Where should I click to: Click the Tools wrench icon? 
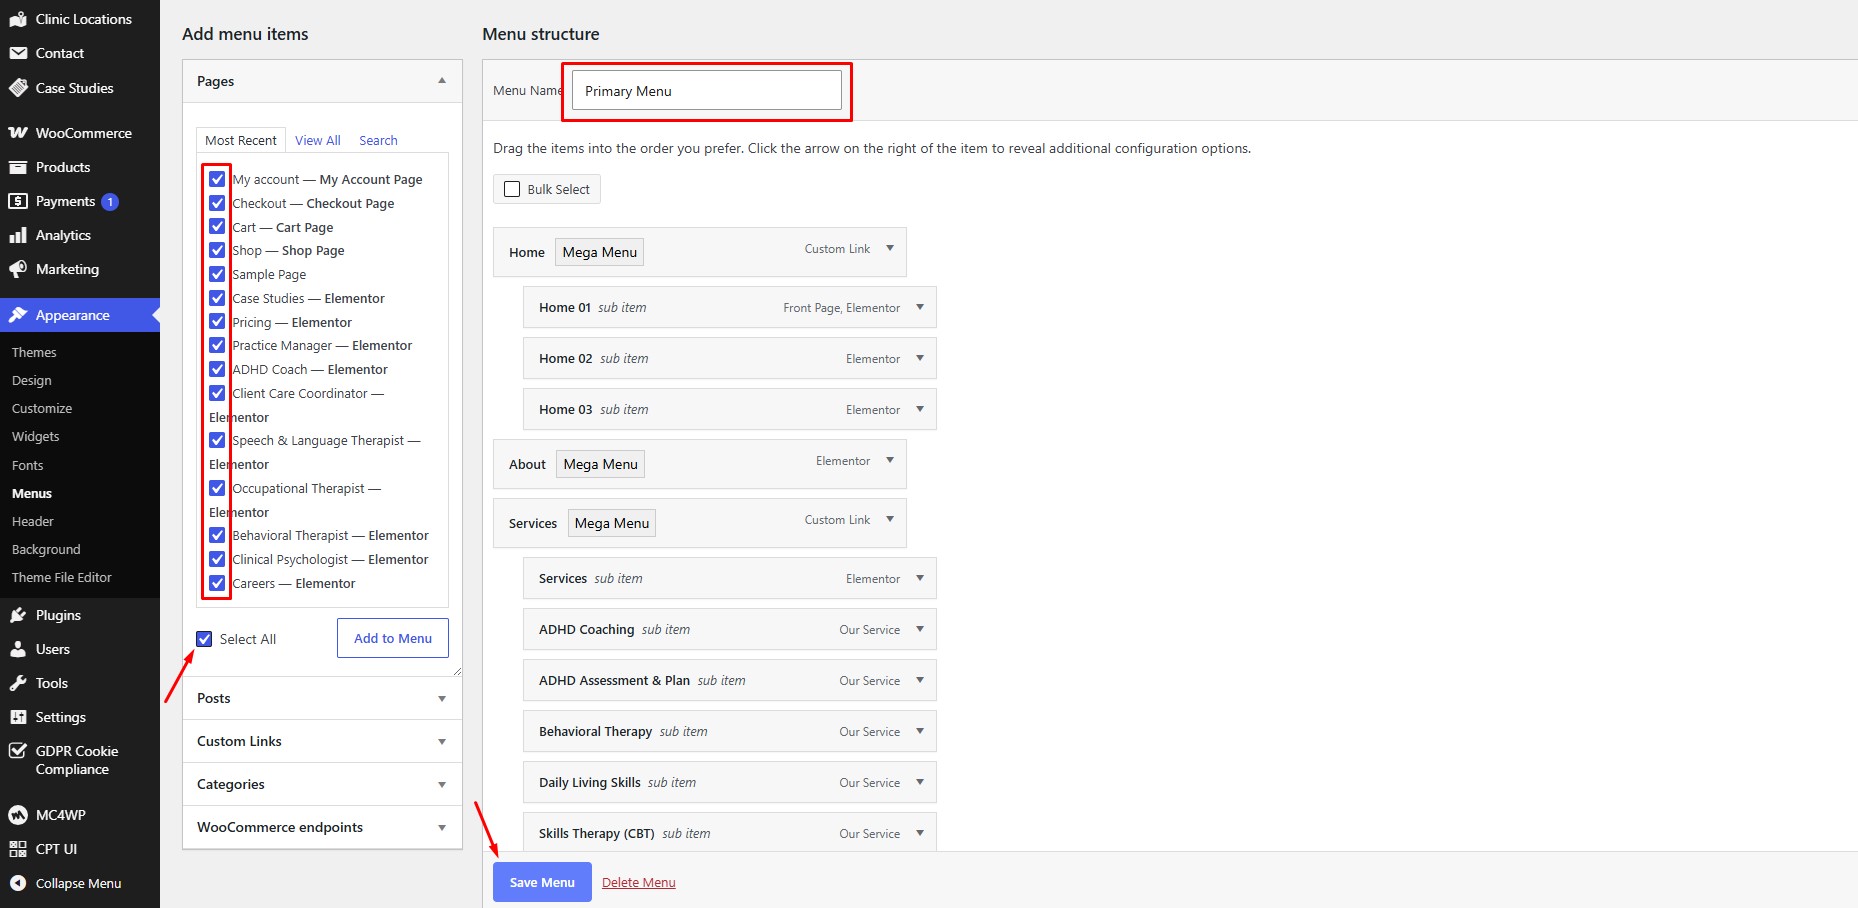pyautogui.click(x=18, y=683)
